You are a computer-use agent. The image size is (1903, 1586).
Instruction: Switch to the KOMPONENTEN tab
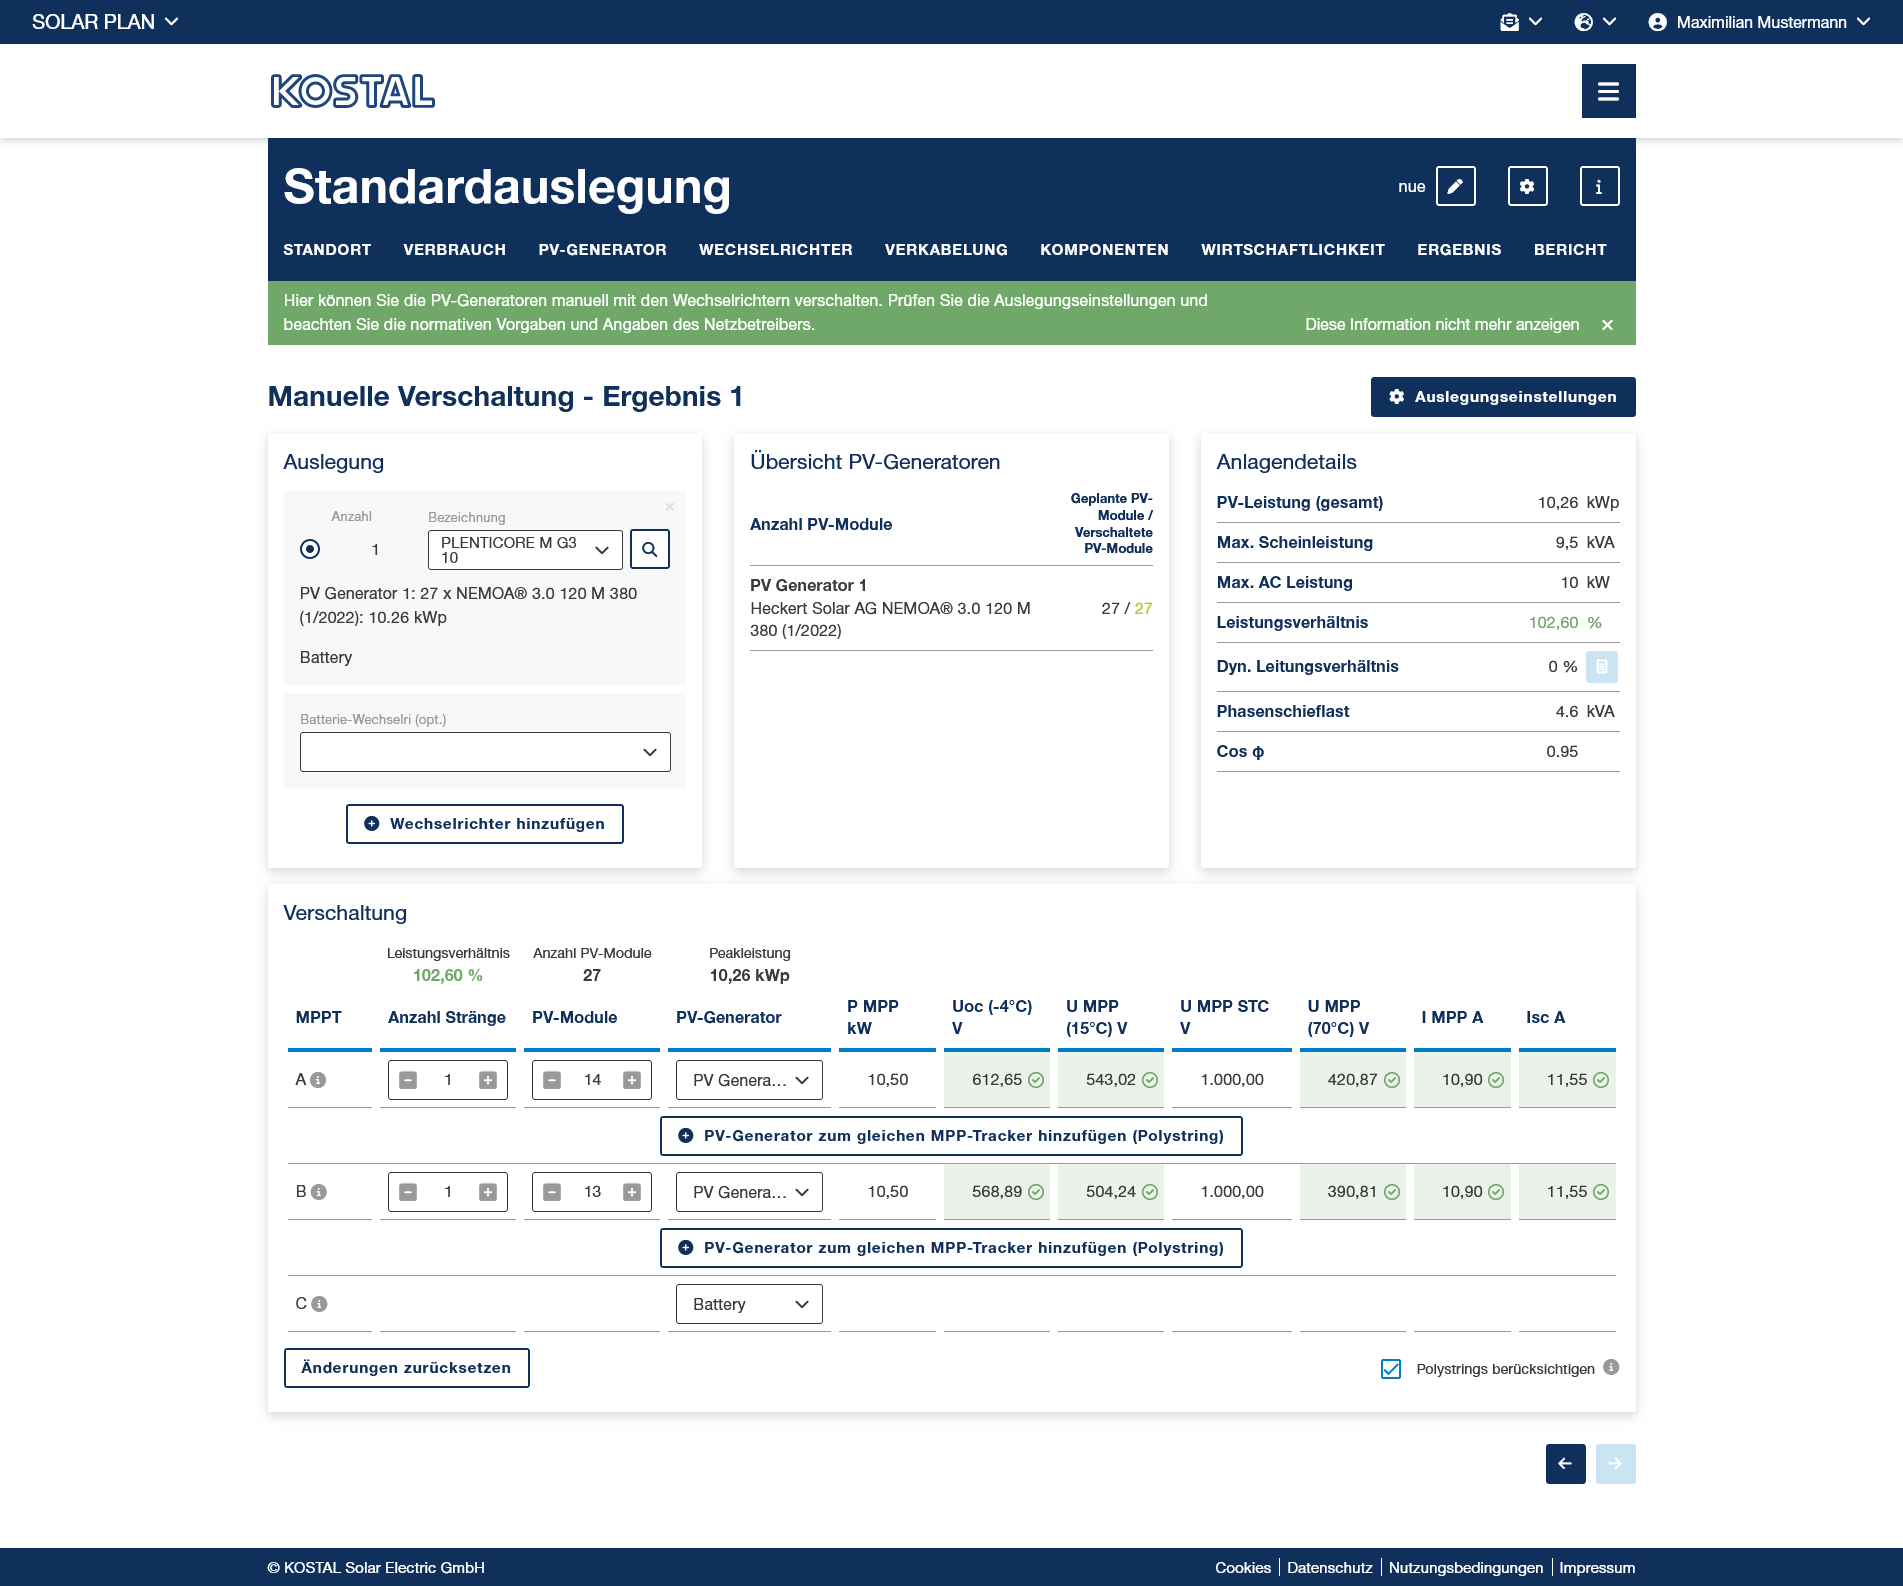(1104, 250)
